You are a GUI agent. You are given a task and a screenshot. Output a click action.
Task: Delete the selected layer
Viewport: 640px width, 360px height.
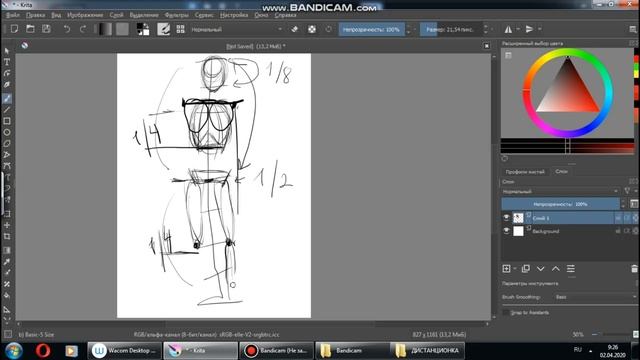(x=634, y=269)
